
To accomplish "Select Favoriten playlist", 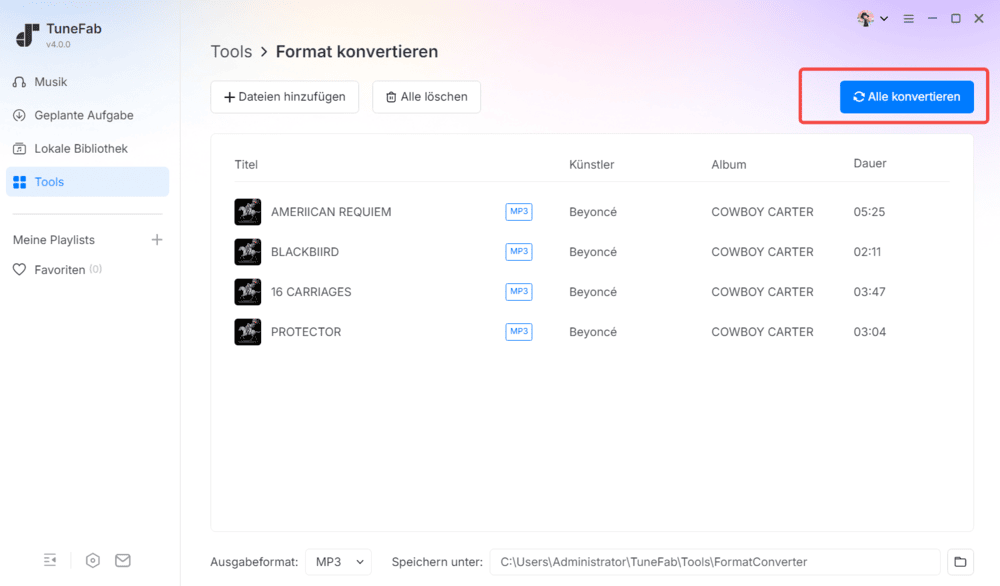I will [x=60, y=270].
